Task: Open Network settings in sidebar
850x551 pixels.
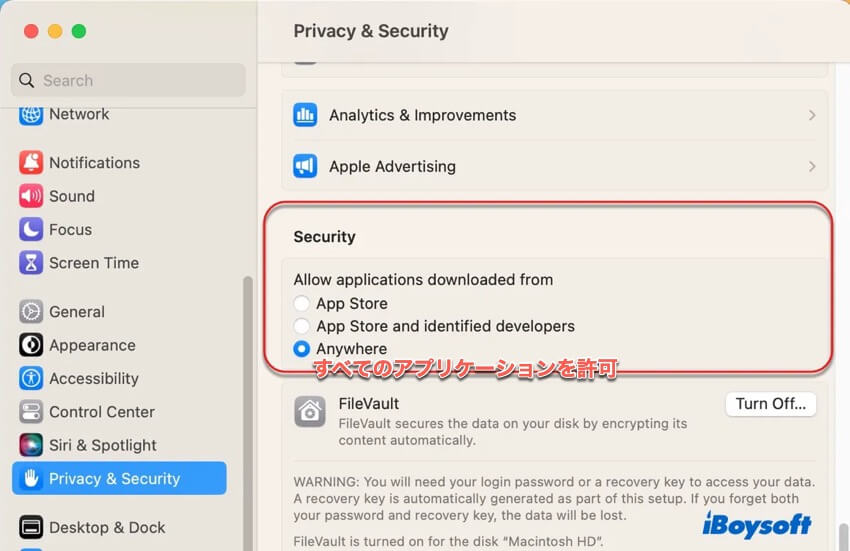Action: [78, 114]
